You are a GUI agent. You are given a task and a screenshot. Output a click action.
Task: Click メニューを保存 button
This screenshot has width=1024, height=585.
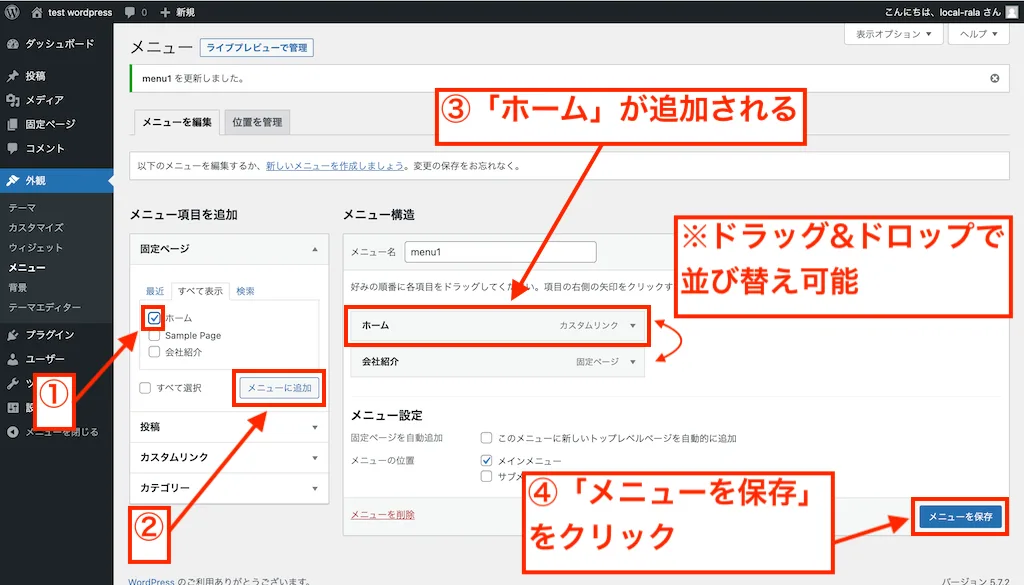click(x=960, y=516)
